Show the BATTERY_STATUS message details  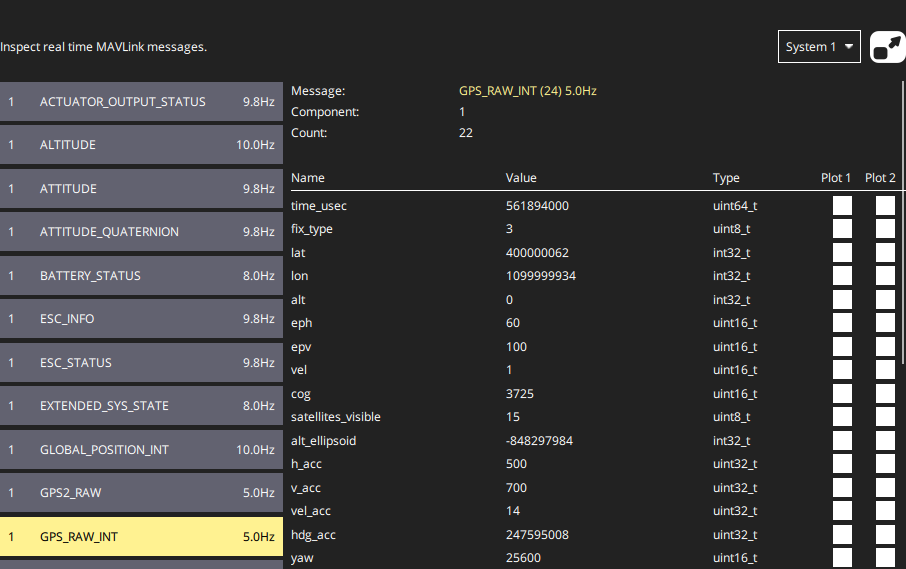pos(141,276)
